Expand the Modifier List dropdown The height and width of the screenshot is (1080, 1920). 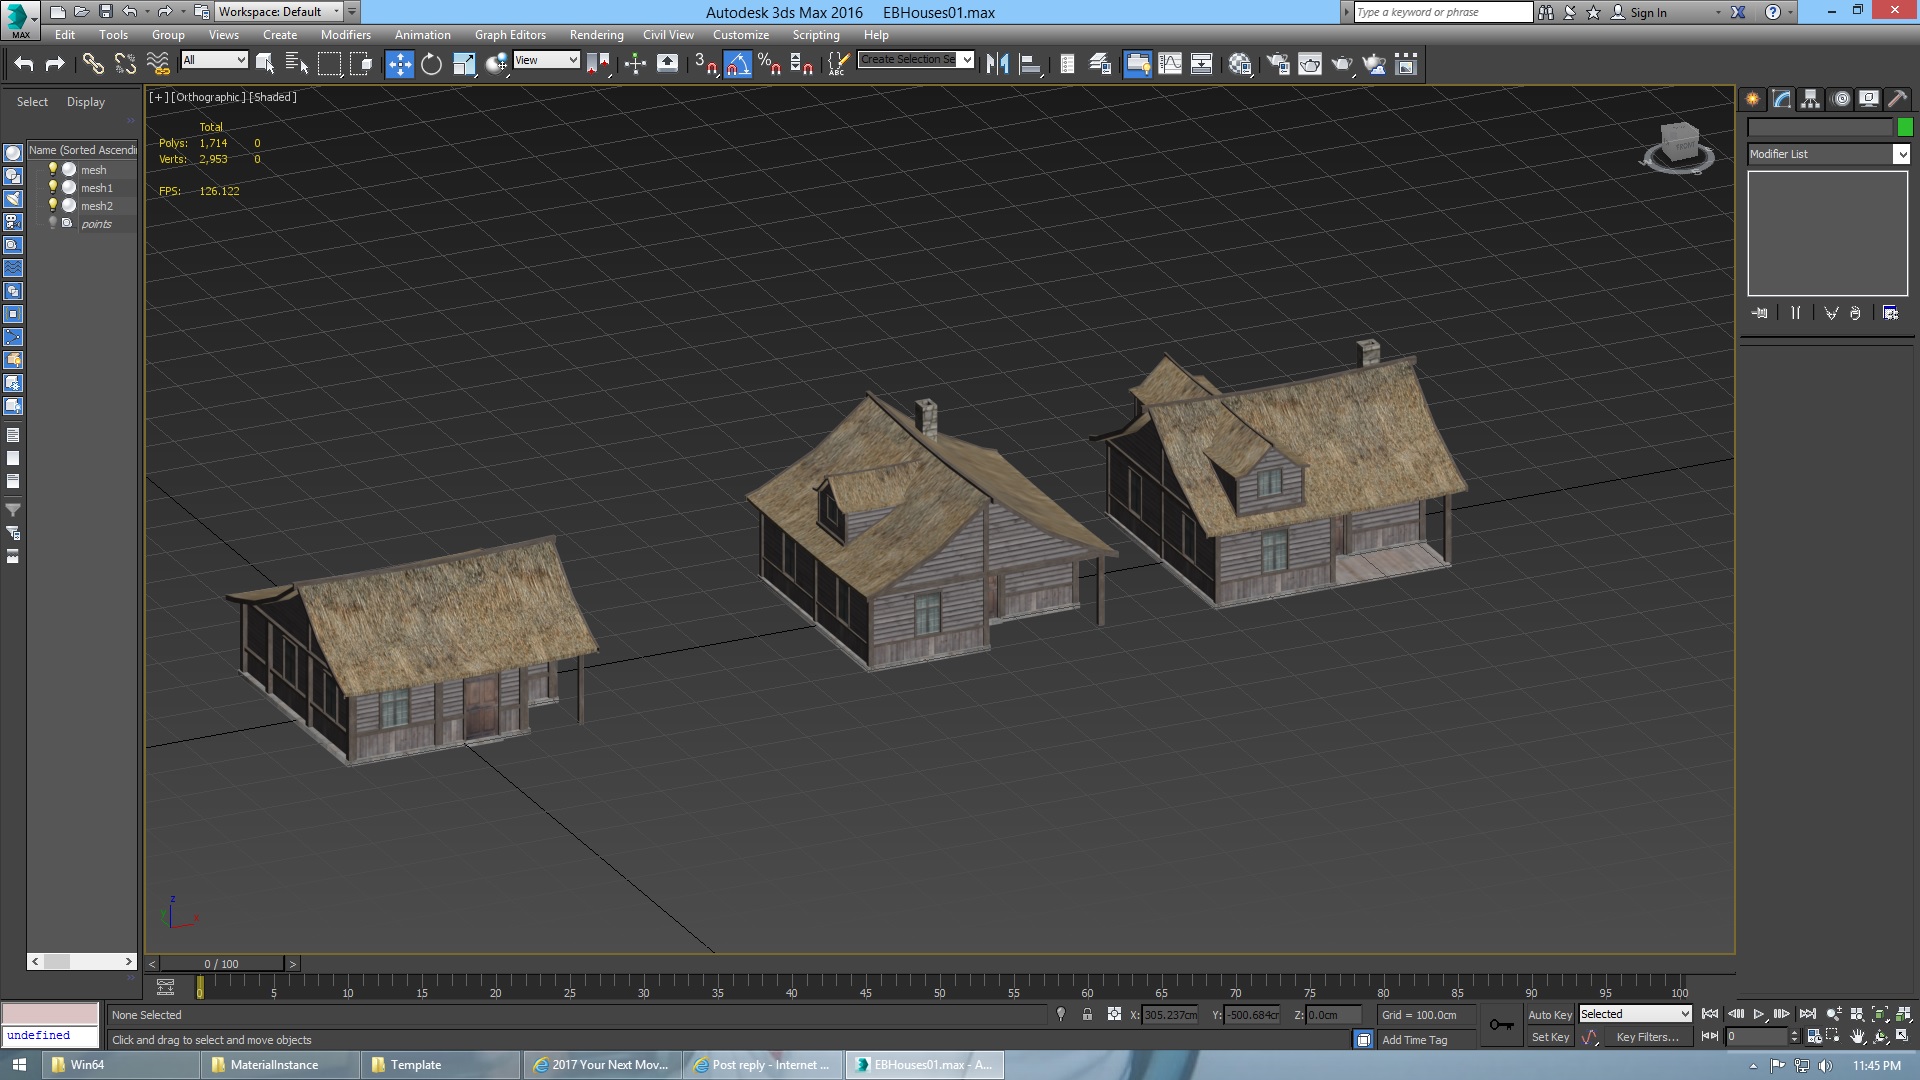(x=1901, y=154)
